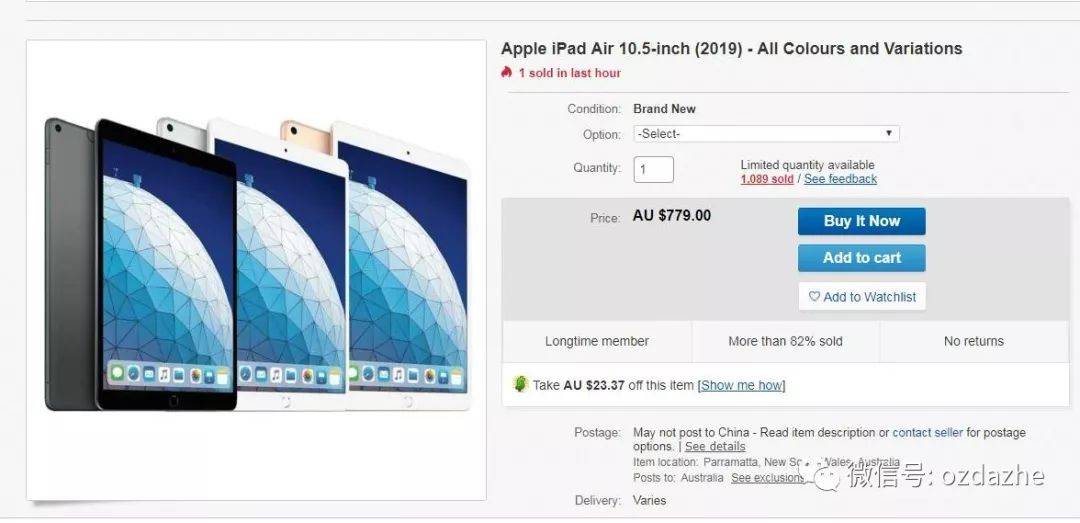Screen dimensions: 1080x523
Task: Open See details postage link
Action: (x=715, y=447)
